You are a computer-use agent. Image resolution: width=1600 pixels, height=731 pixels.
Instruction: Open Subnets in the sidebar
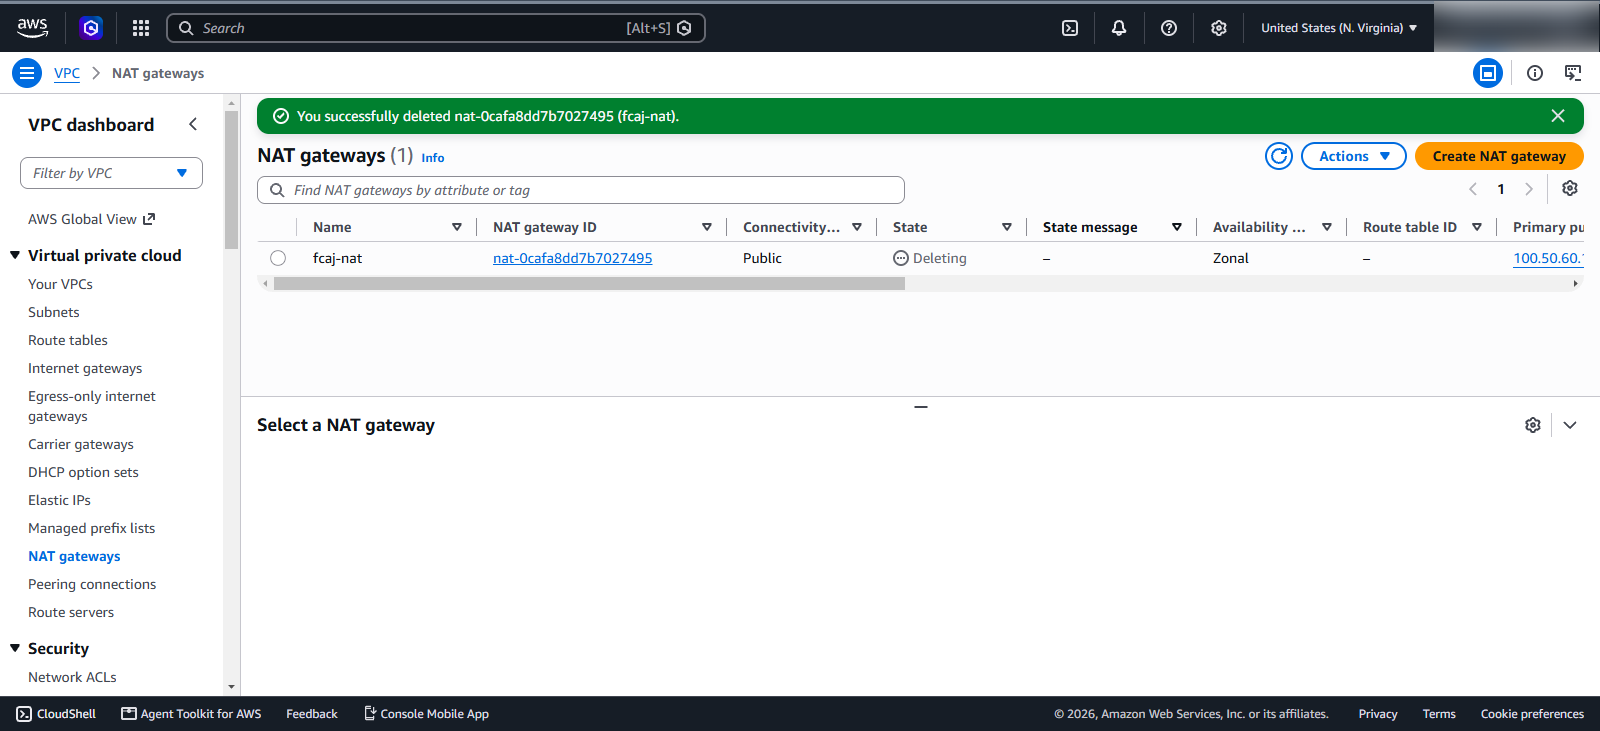pyautogui.click(x=54, y=312)
